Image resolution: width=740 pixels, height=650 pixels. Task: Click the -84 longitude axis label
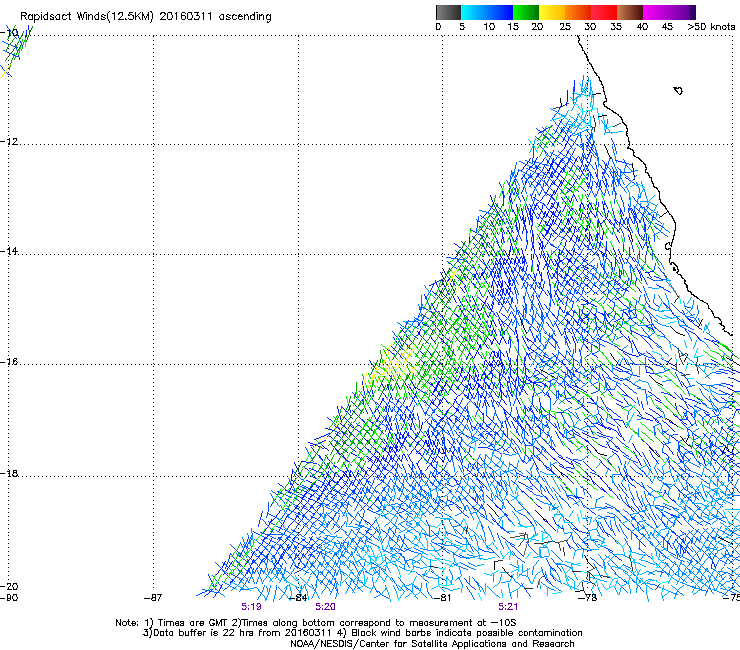point(298,598)
